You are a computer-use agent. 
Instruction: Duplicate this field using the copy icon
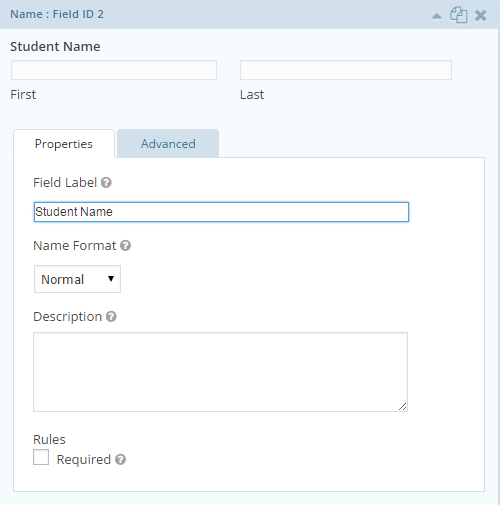[x=459, y=15]
